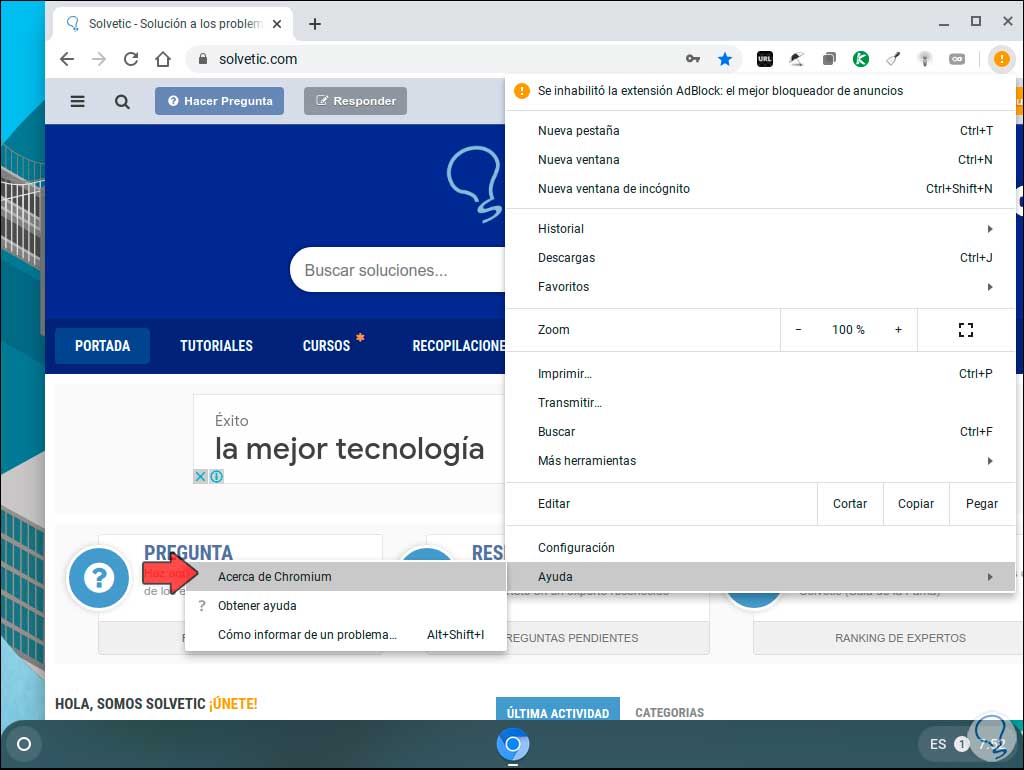
Task: Click the ¡ÚNETE! link
Action: pos(233,704)
